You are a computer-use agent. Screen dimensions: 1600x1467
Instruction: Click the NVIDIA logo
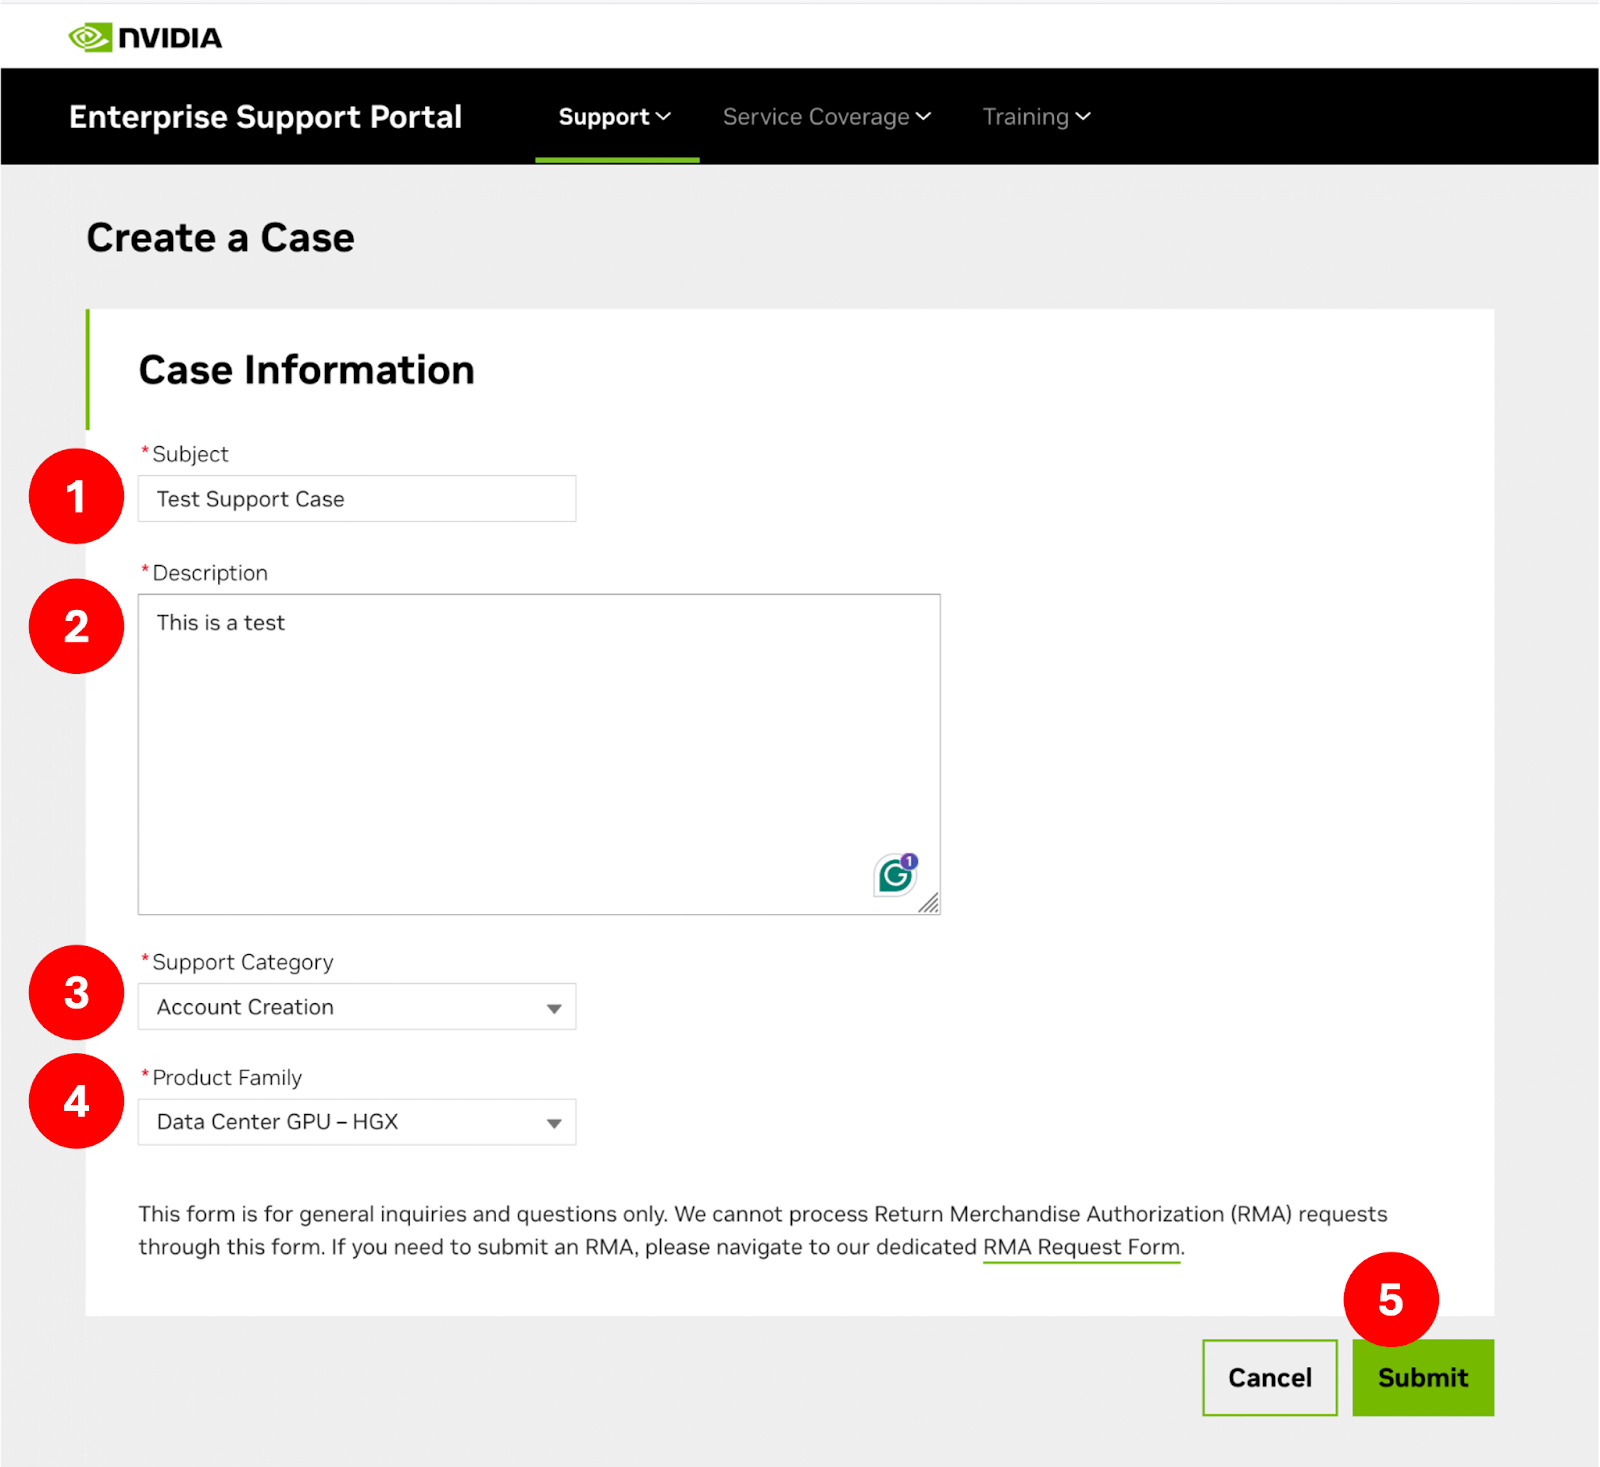[145, 38]
